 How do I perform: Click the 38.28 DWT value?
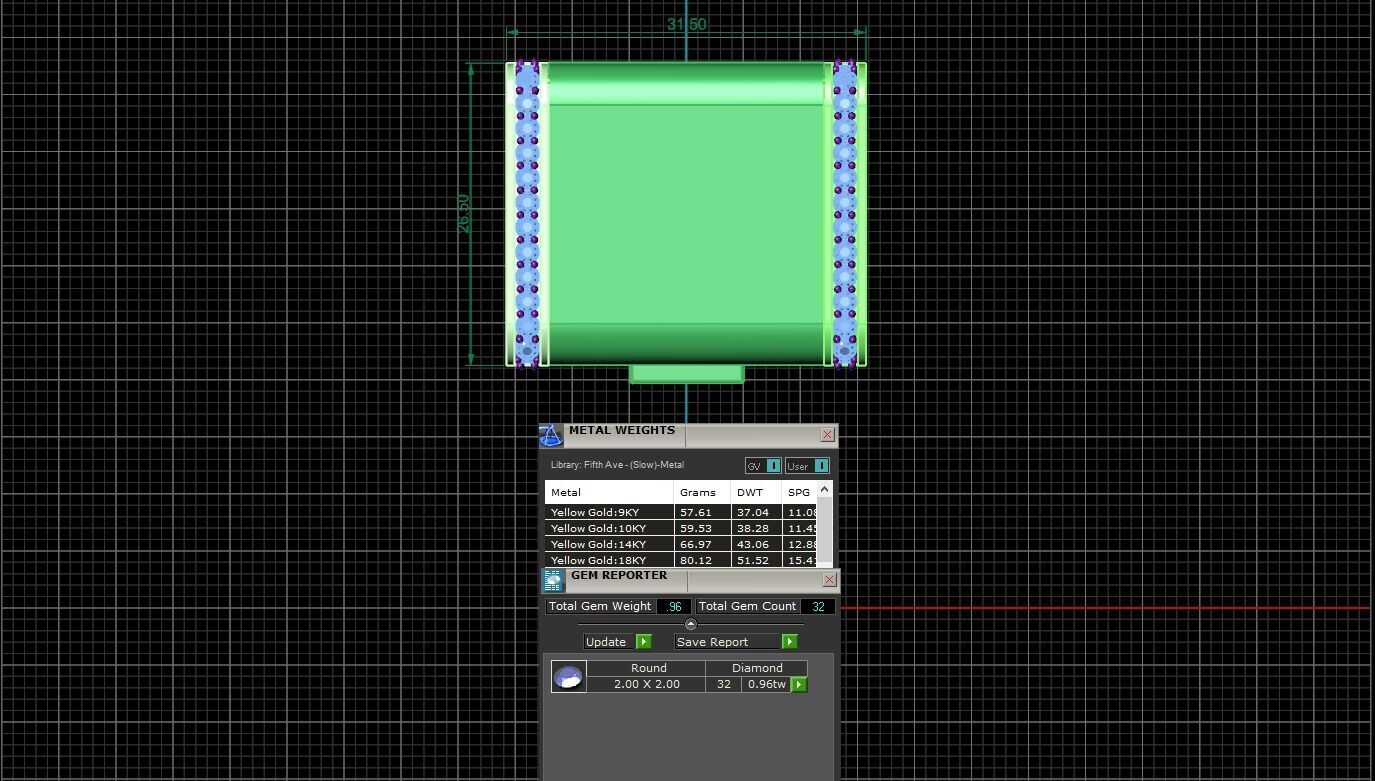[753, 528]
